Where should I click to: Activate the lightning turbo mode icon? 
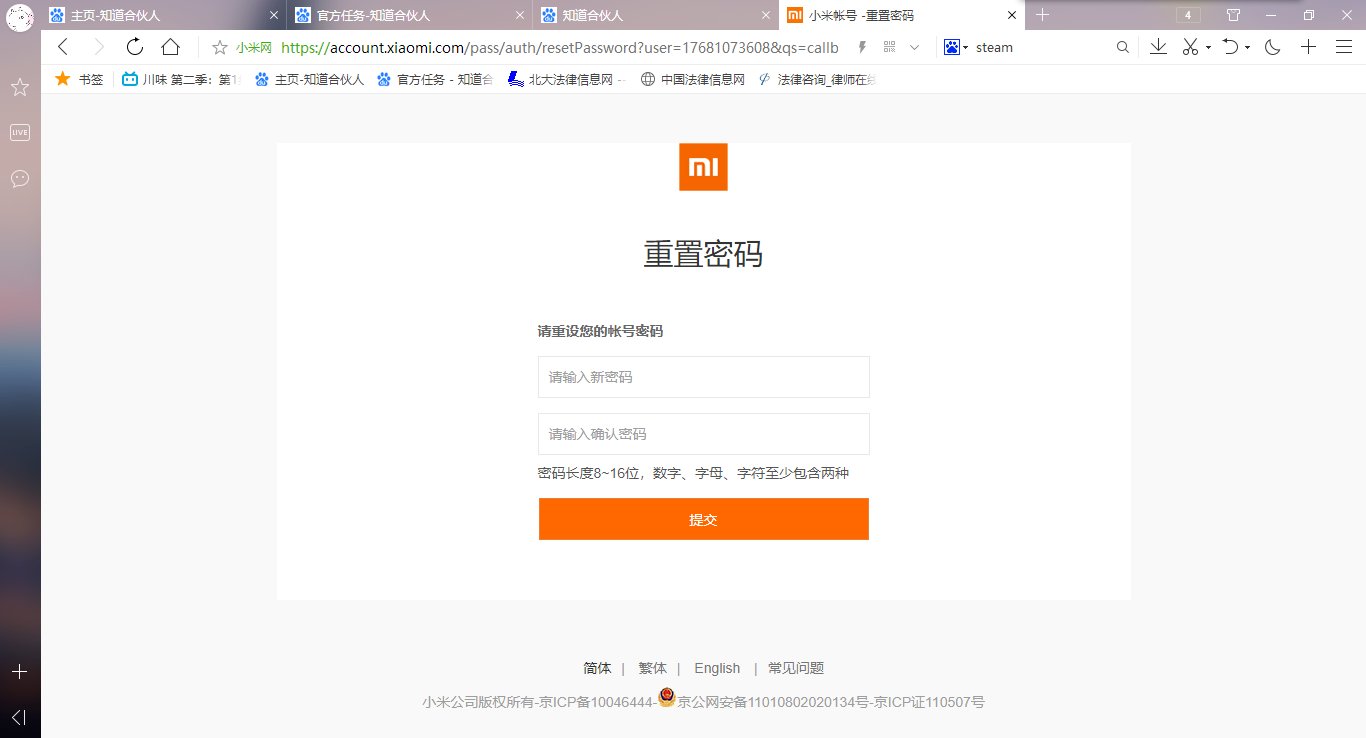(x=862, y=46)
